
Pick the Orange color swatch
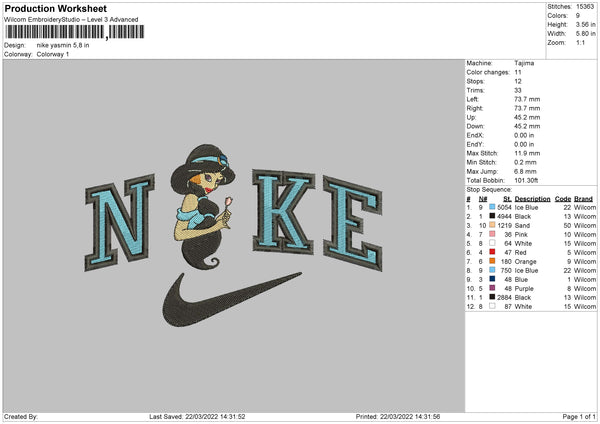492,261
